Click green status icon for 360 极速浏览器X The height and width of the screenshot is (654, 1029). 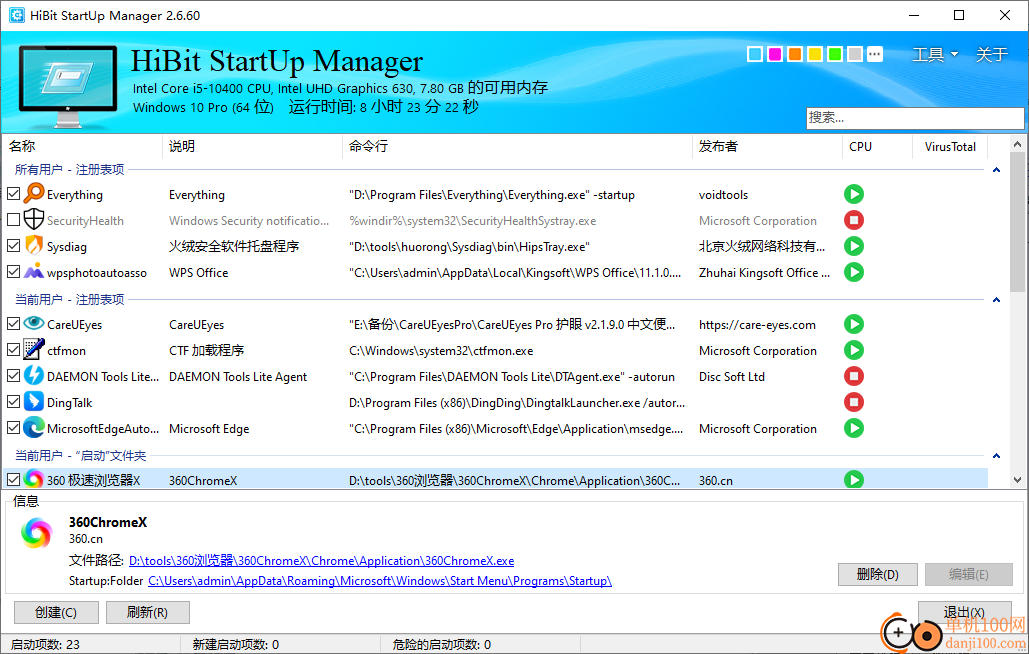854,480
